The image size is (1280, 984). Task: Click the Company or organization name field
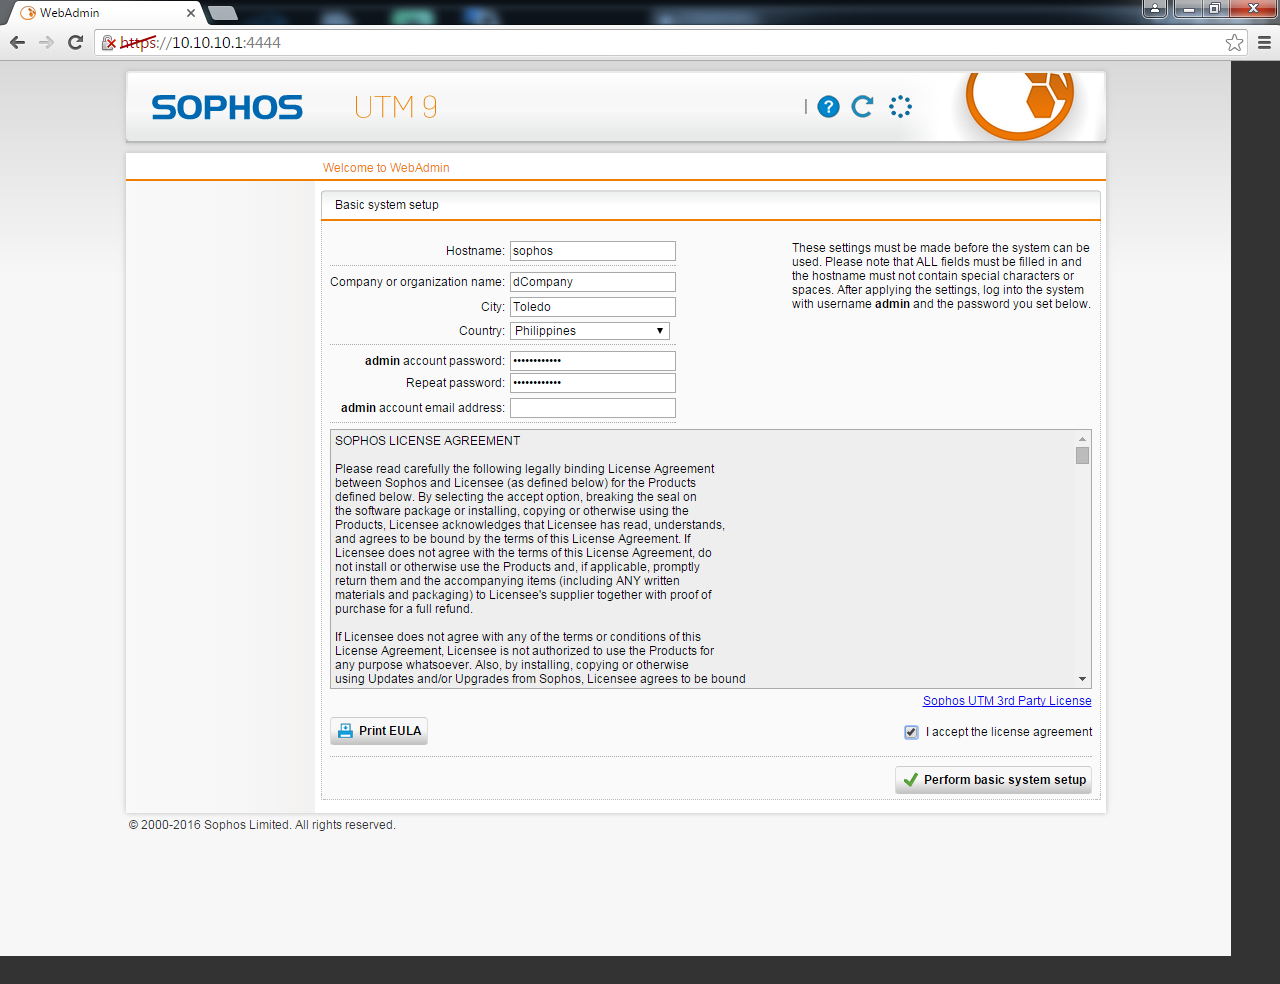point(593,282)
